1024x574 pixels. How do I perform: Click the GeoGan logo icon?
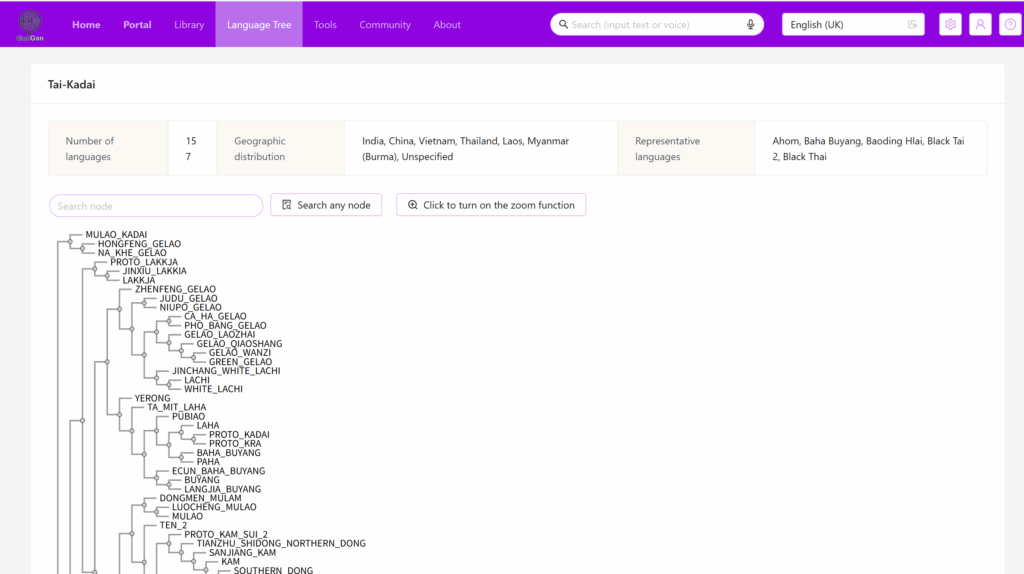(30, 24)
